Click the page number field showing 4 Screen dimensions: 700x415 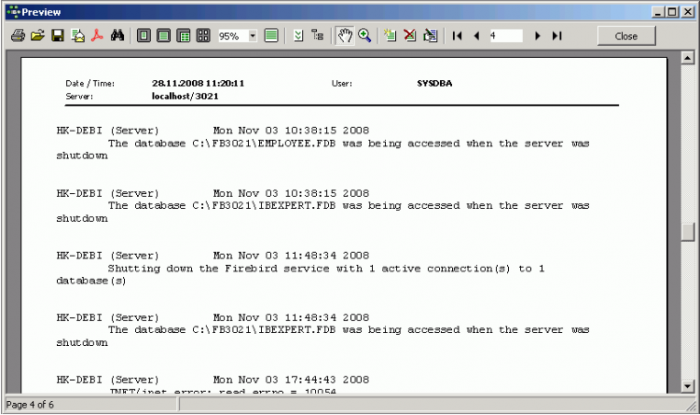click(x=506, y=36)
